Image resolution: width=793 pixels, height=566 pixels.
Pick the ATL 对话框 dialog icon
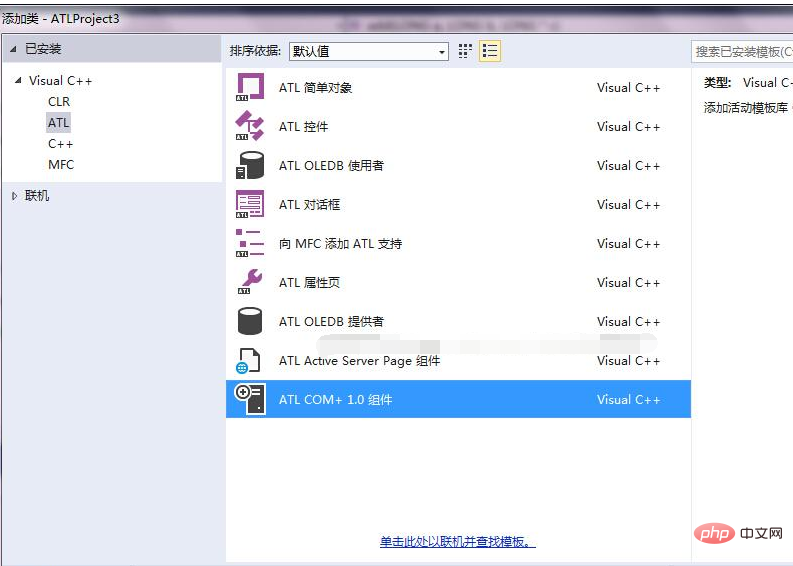pyautogui.click(x=250, y=204)
